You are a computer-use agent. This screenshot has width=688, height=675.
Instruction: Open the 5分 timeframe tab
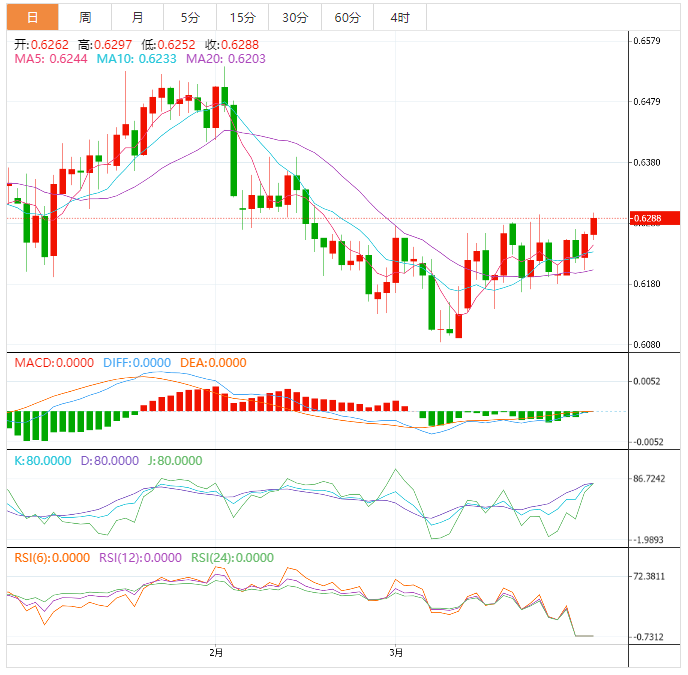coord(190,18)
